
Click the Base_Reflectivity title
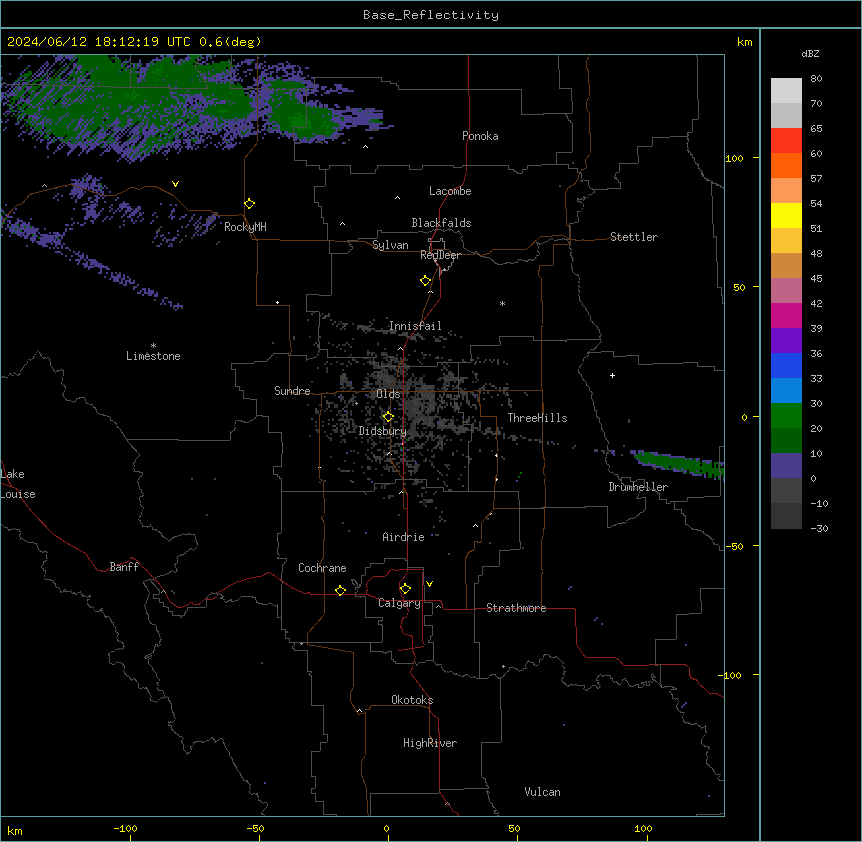coord(431,15)
